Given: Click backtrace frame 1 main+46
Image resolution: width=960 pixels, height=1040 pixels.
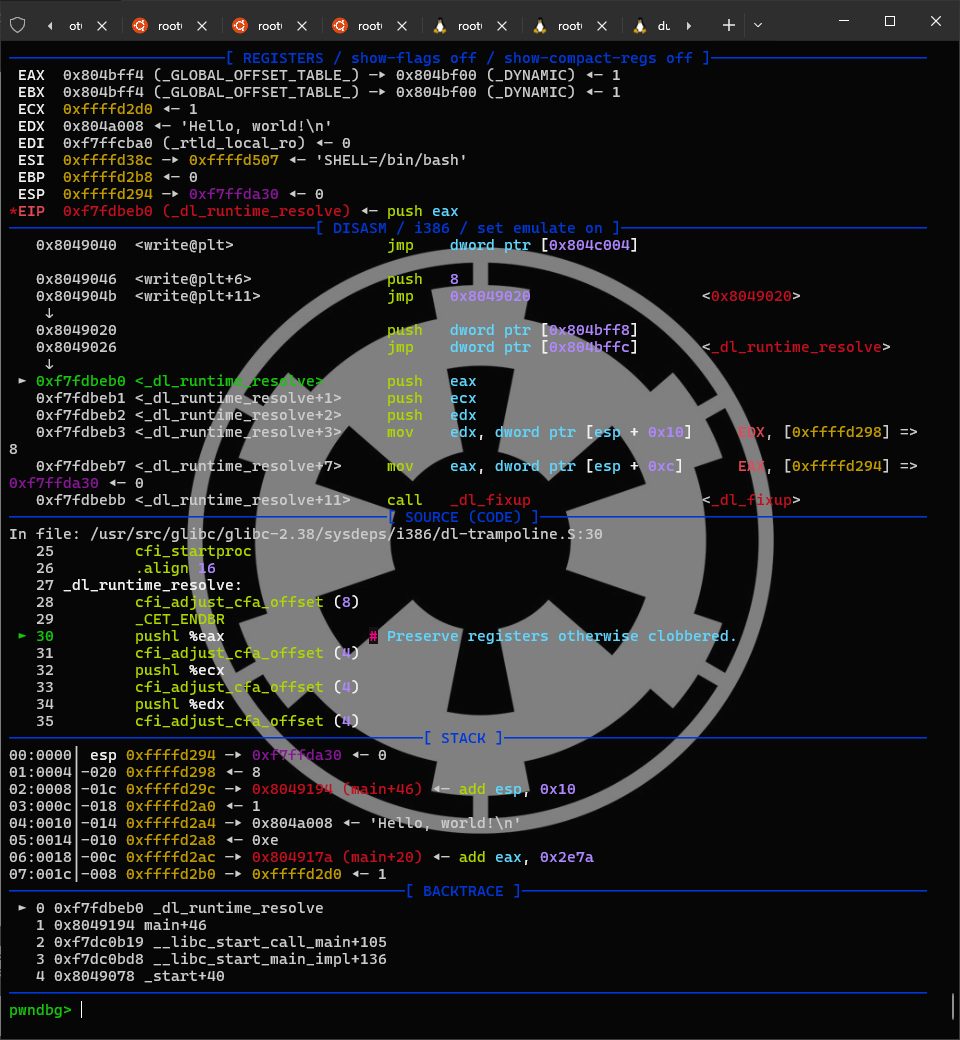Looking at the screenshot, I should point(121,925).
